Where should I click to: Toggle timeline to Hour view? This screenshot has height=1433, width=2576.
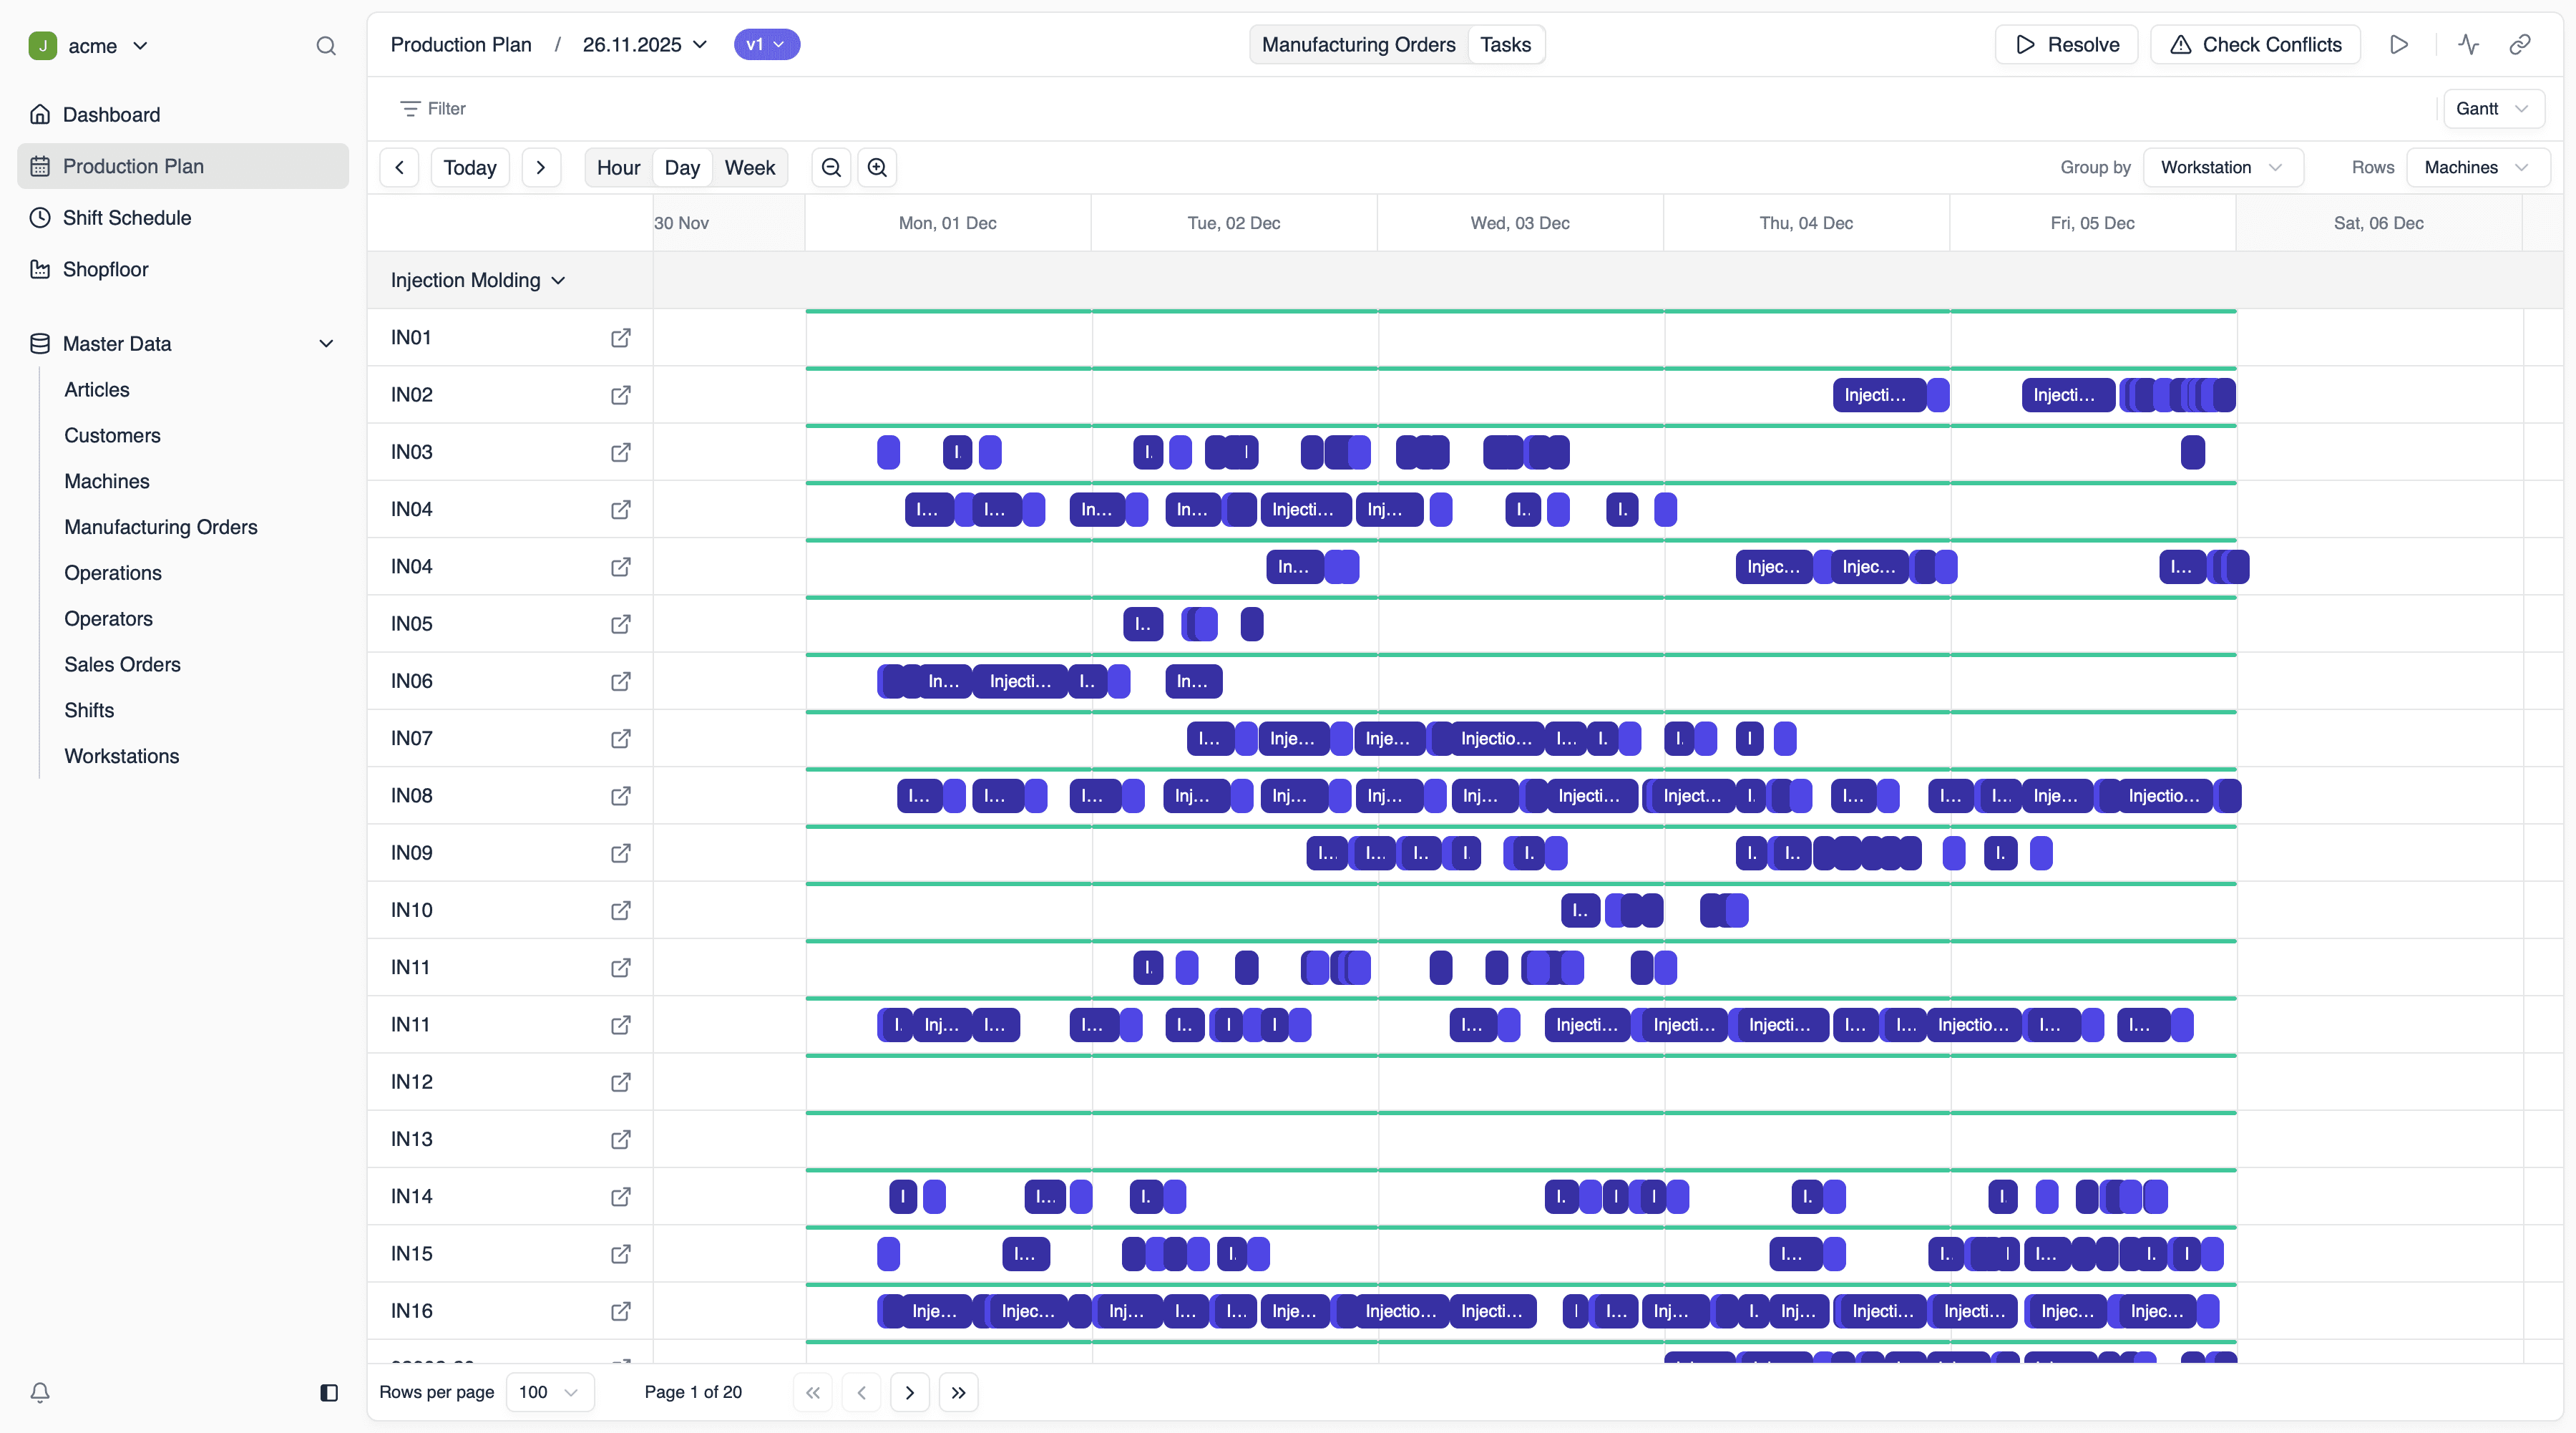point(618,167)
